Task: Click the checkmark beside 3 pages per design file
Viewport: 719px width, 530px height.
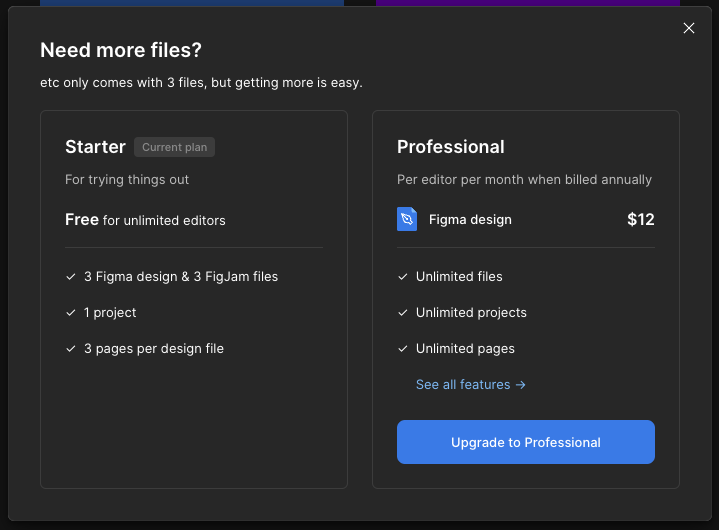Action: [x=71, y=348]
